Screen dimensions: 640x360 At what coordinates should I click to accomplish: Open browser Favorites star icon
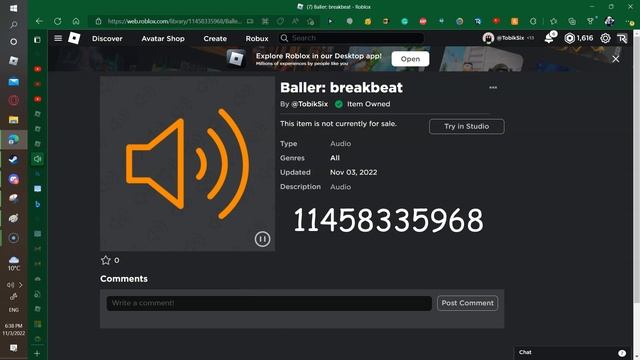coord(553,21)
